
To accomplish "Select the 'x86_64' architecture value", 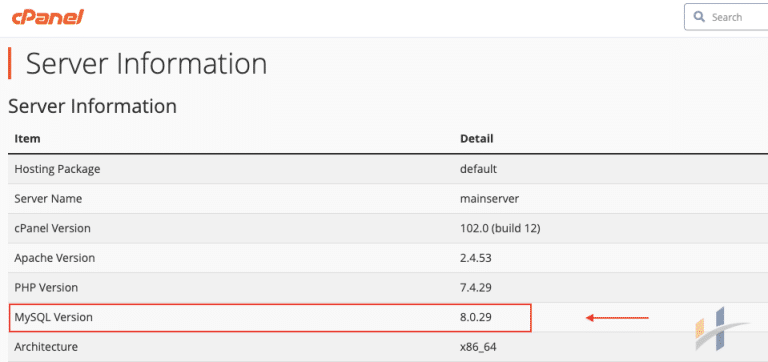I will [x=478, y=347].
